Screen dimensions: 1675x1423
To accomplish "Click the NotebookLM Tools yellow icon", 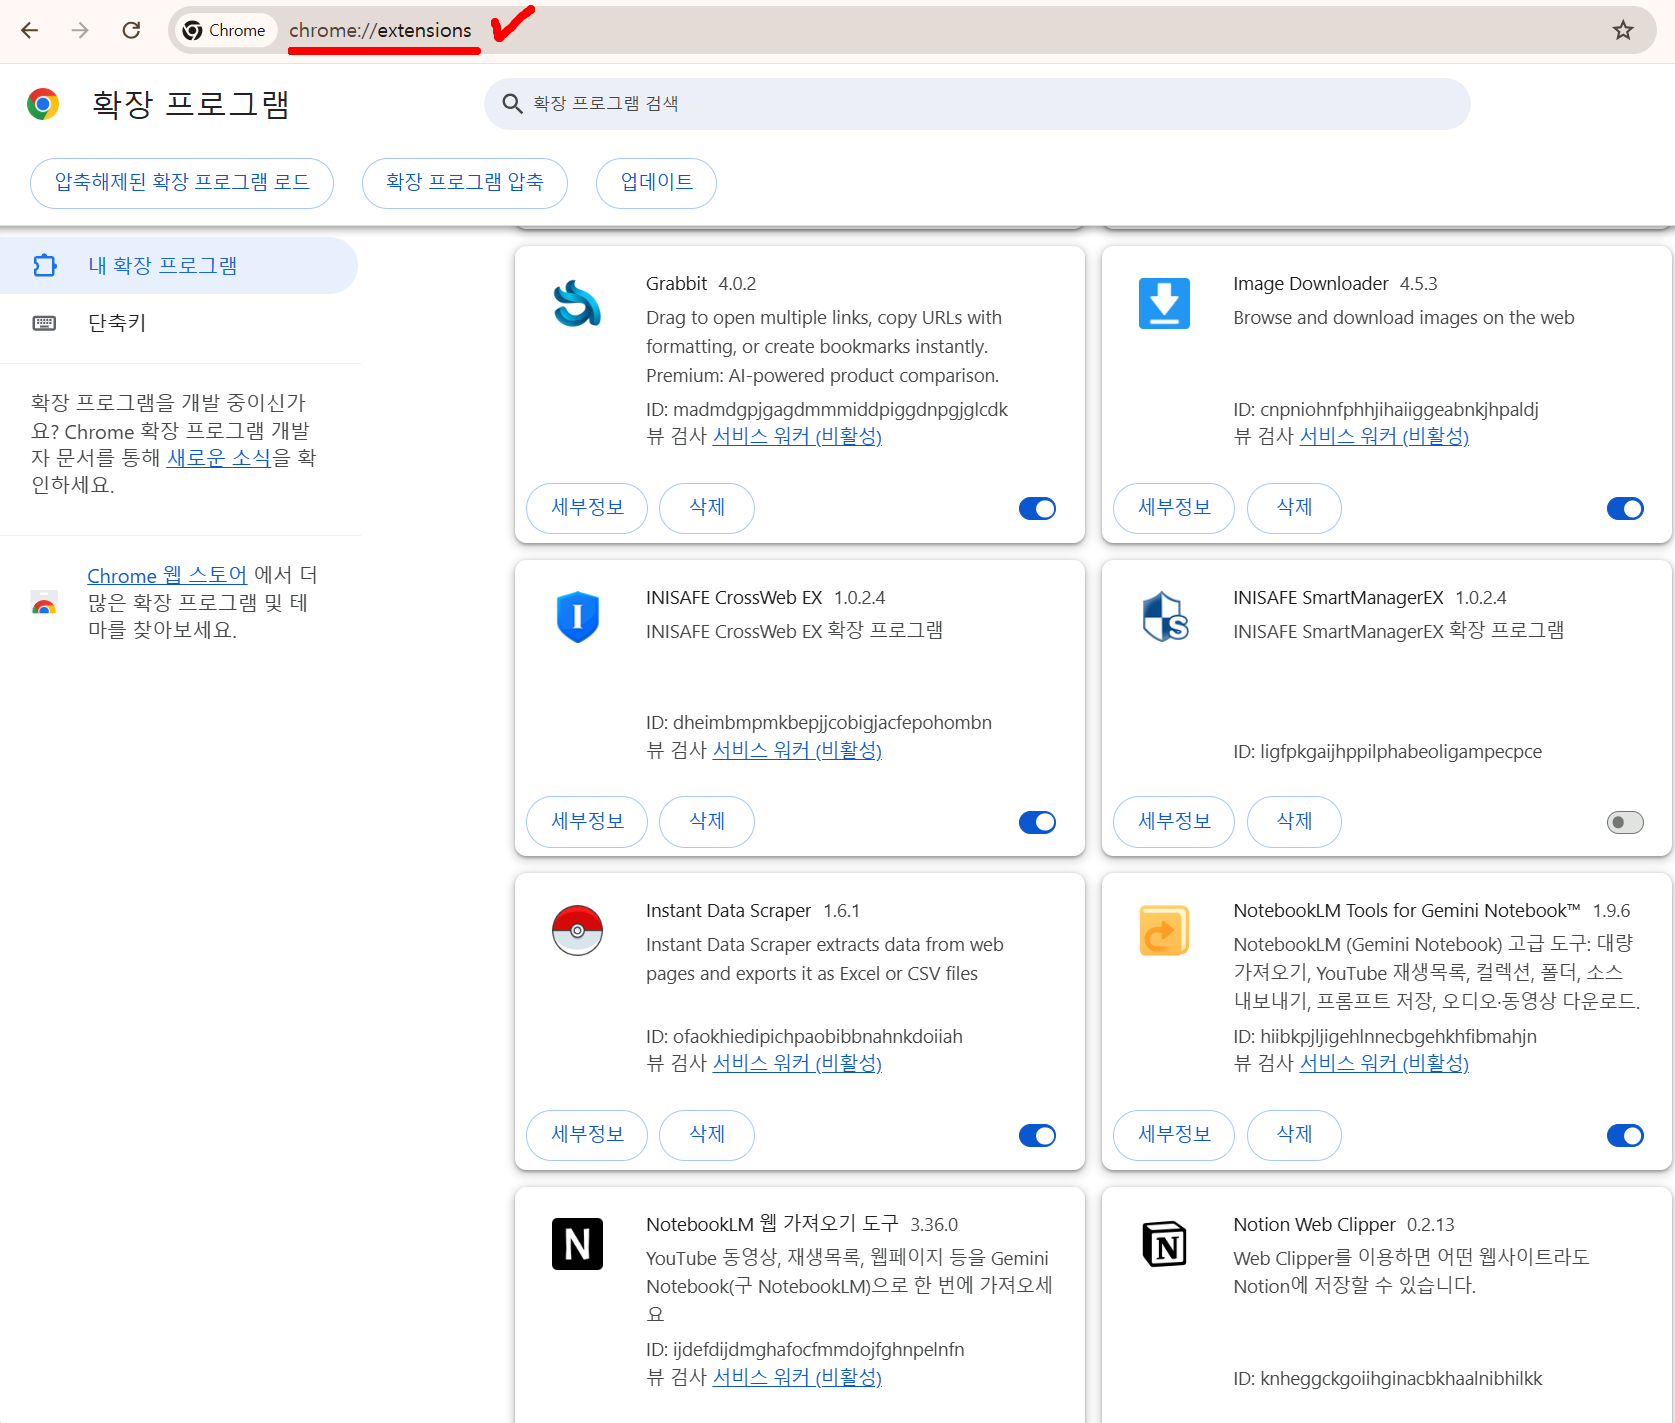I will (1165, 930).
